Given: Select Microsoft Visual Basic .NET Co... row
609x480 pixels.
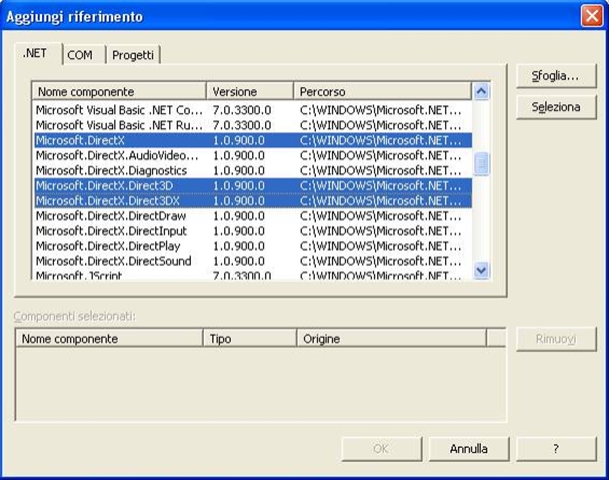Looking at the screenshot, I should click(253, 110).
